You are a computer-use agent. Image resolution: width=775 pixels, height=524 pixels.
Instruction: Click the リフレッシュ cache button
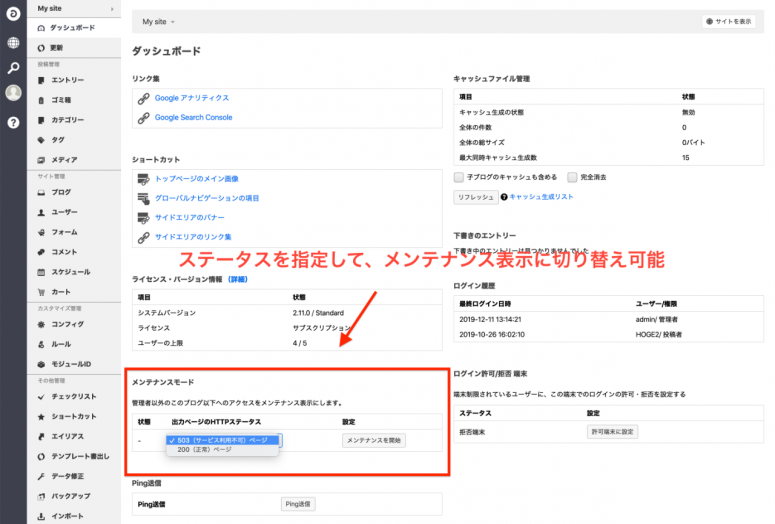pyautogui.click(x=475, y=197)
